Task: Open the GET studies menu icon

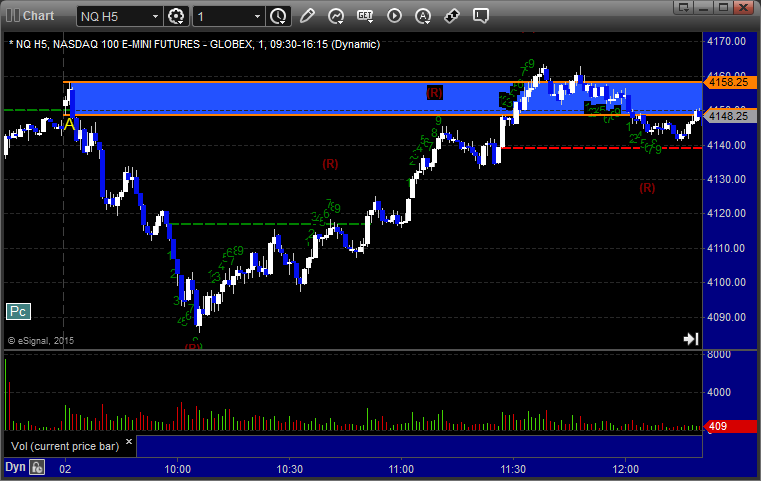Action: (x=365, y=16)
